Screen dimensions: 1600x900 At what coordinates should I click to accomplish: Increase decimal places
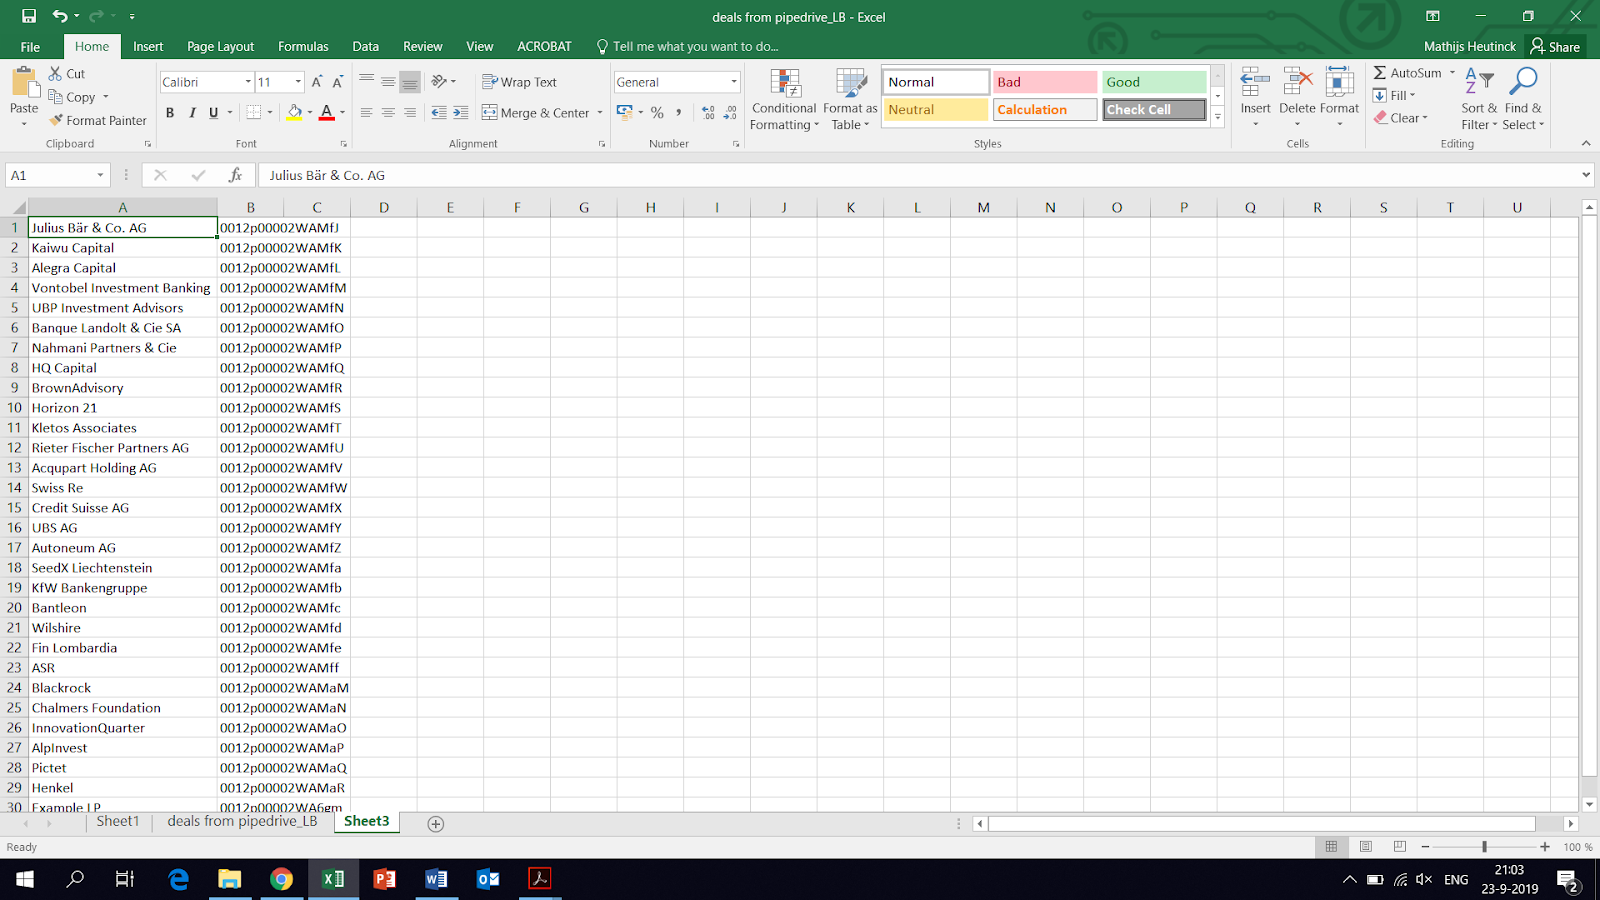[x=708, y=113]
